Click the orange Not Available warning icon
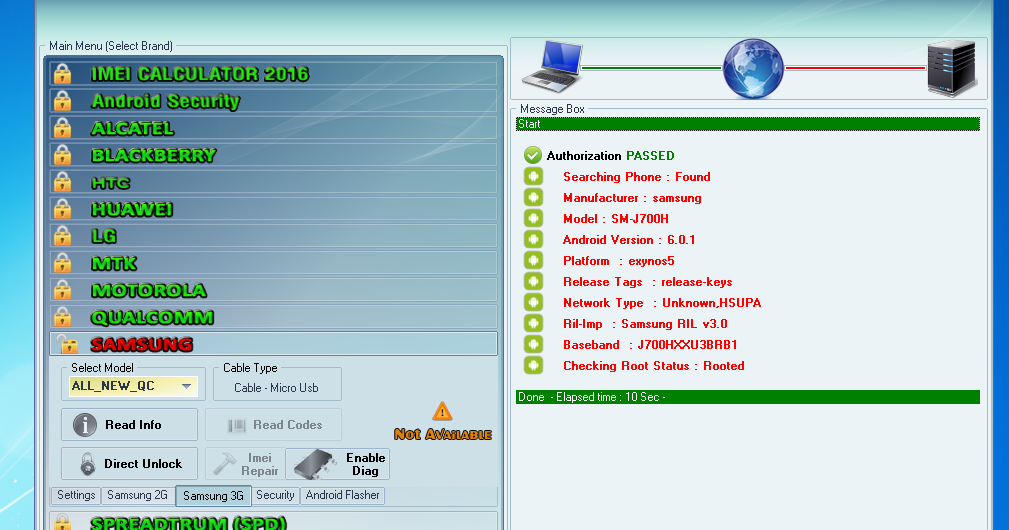The height and width of the screenshot is (530, 1009). (x=442, y=411)
